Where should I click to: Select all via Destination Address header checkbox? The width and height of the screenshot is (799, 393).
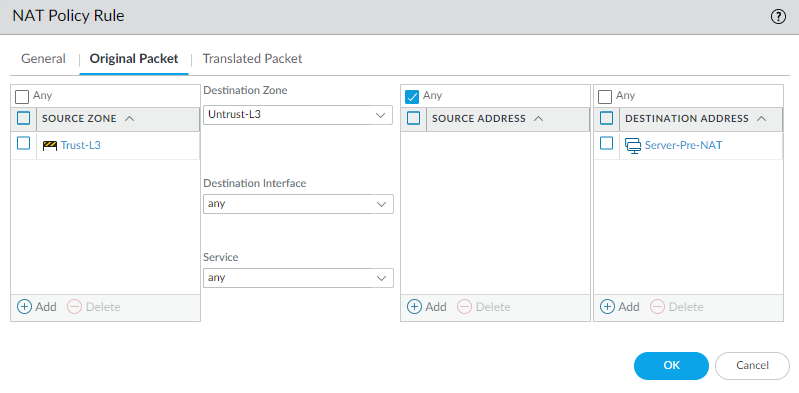click(x=606, y=118)
